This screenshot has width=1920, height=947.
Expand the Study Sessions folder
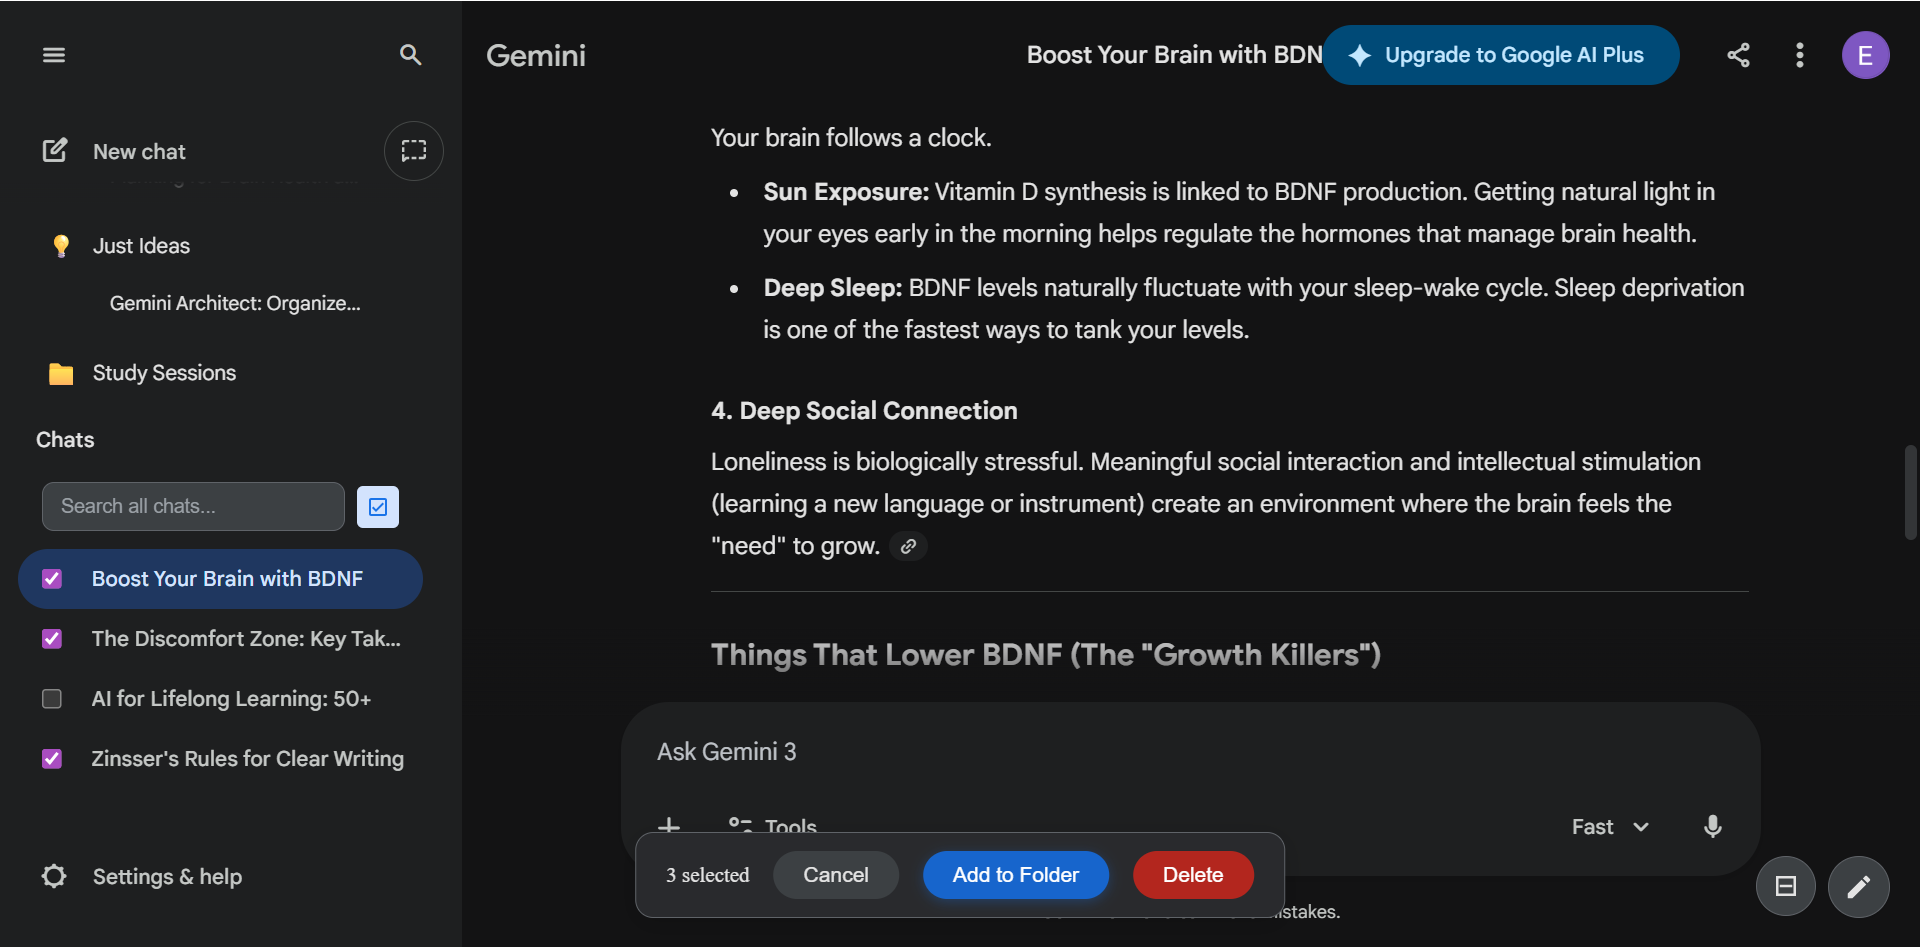tap(164, 373)
